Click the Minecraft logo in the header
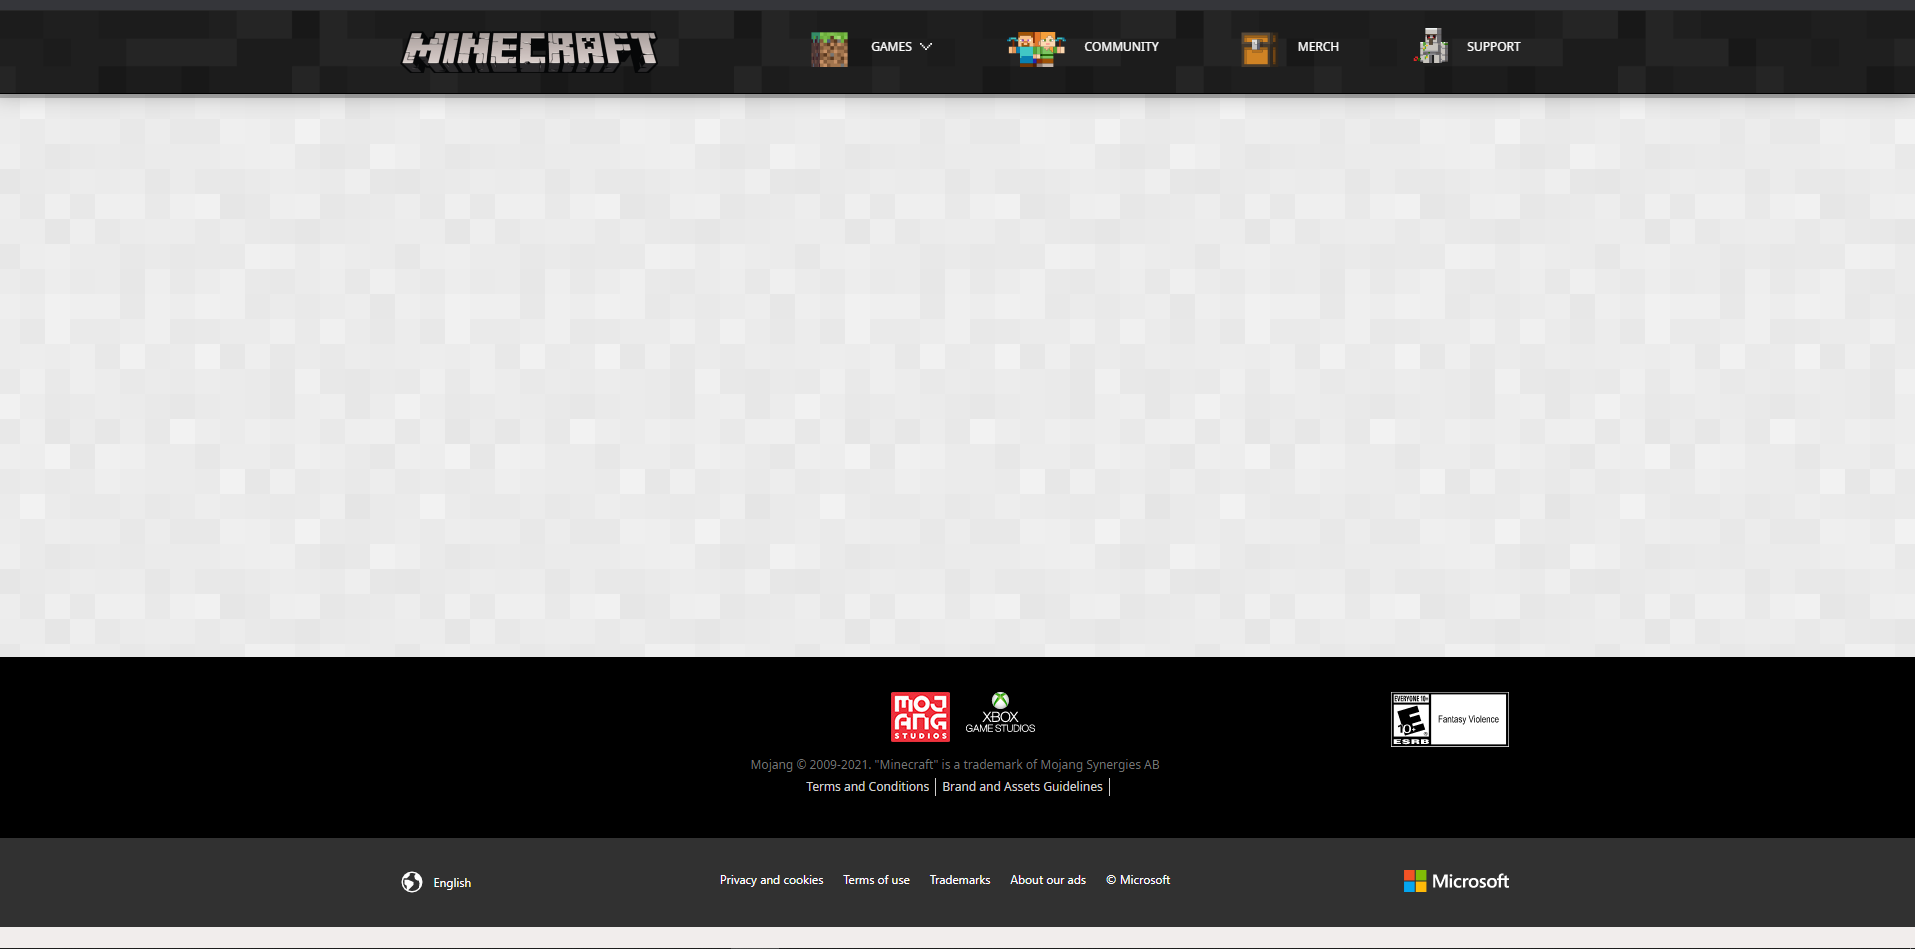 [529, 49]
